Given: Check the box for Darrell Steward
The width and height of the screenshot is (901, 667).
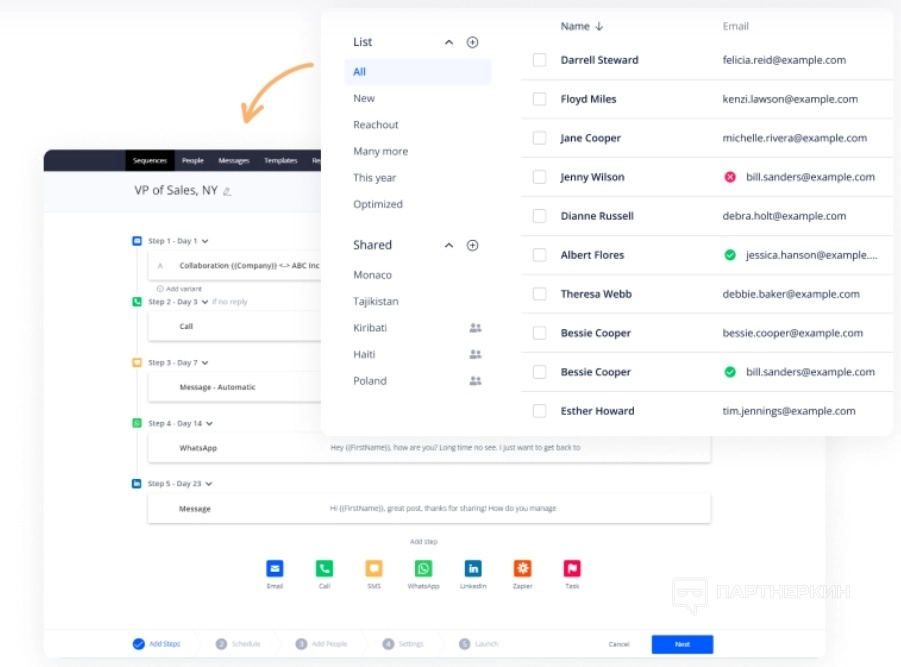Looking at the screenshot, I should click(x=539, y=60).
